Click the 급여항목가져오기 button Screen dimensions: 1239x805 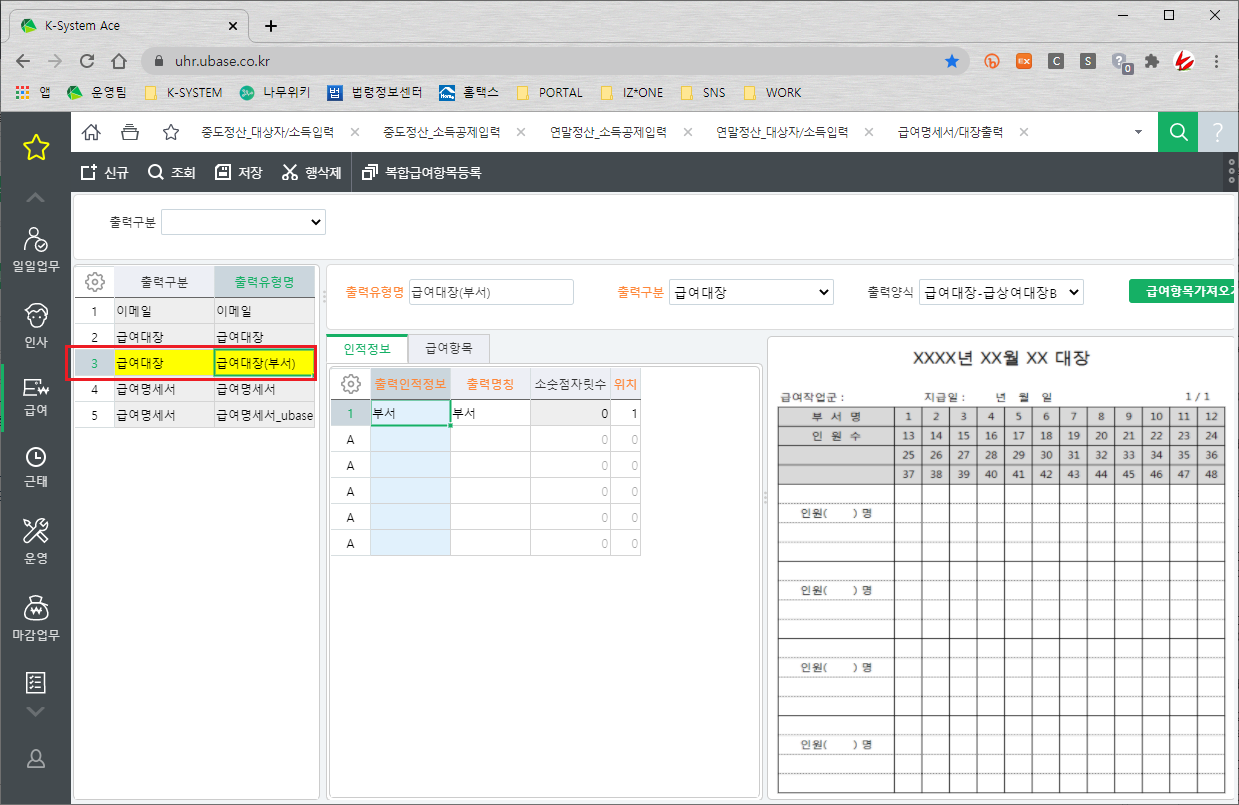(x=1183, y=291)
